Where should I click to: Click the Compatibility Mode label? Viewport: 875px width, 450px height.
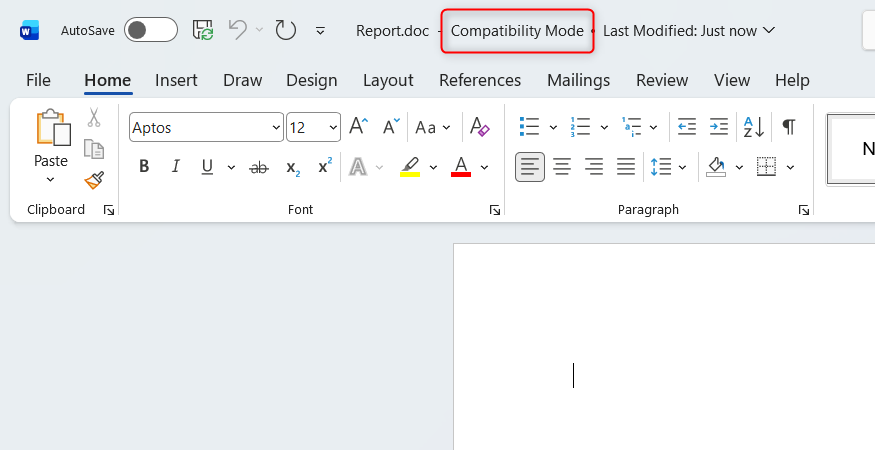[x=517, y=31]
